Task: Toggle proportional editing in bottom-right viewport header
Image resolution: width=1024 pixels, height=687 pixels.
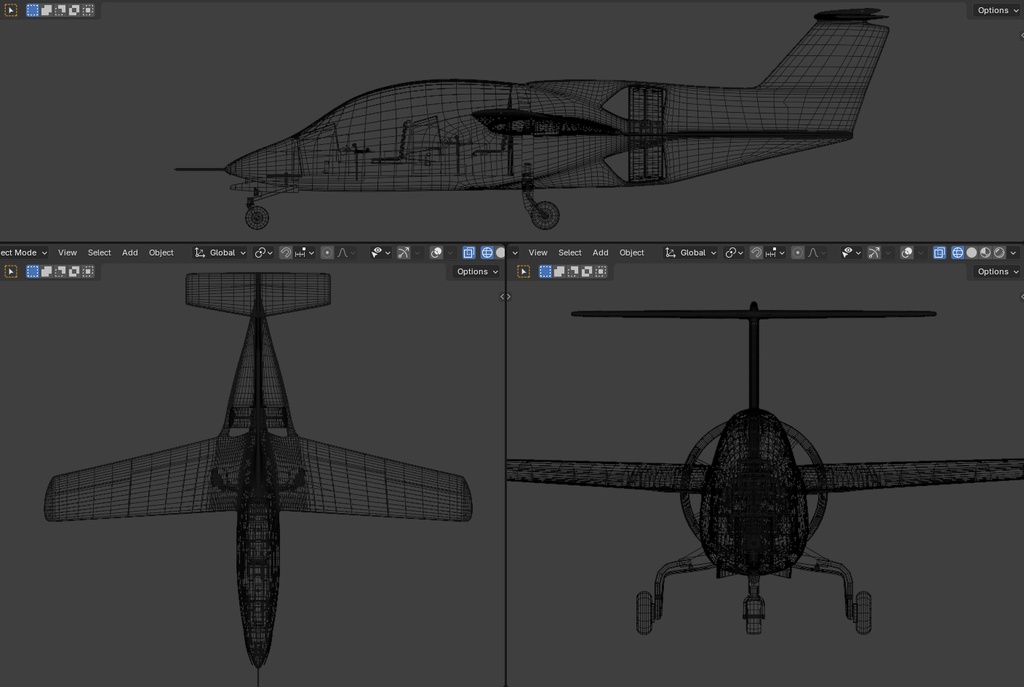Action: coord(797,253)
